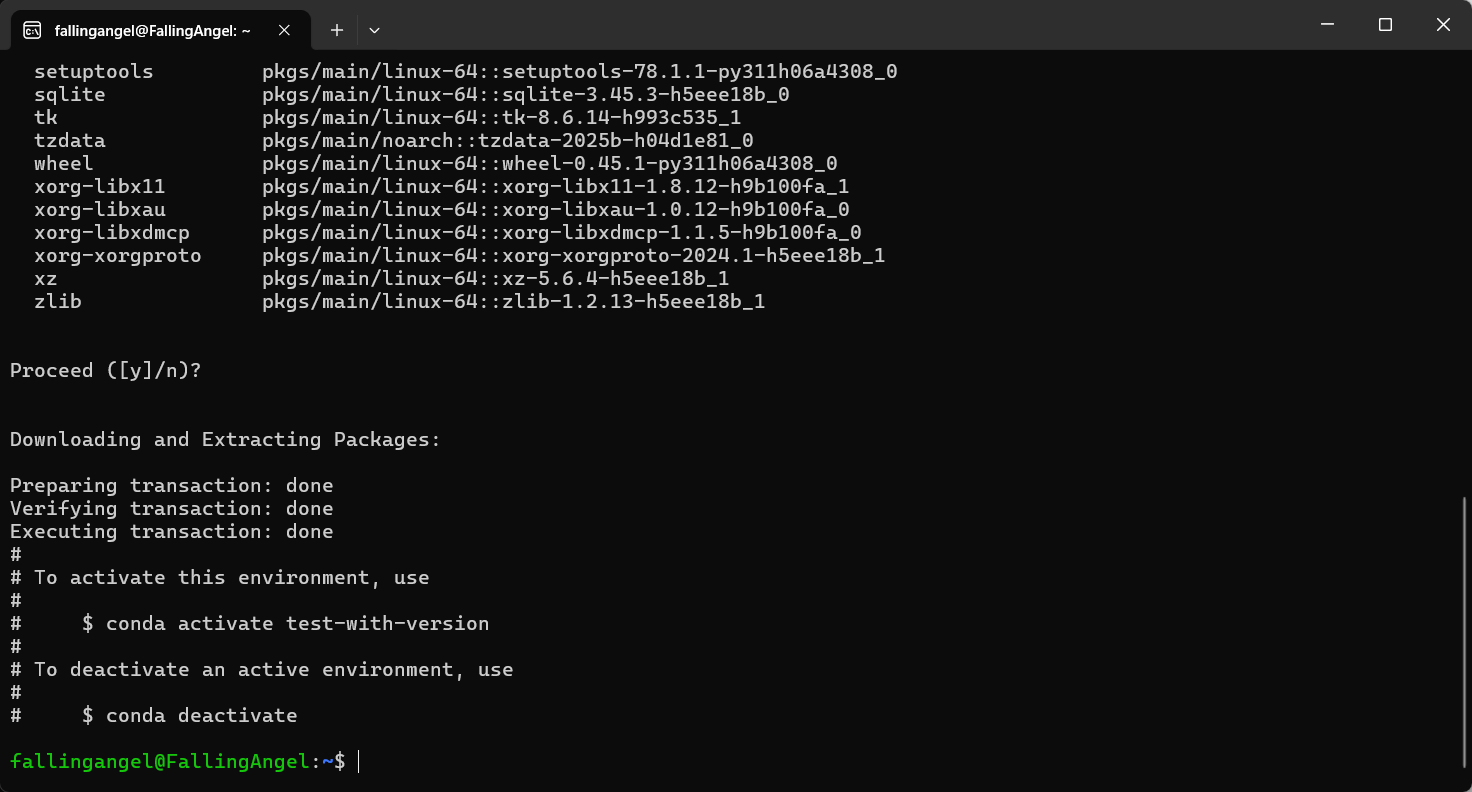Image resolution: width=1472 pixels, height=792 pixels.
Task: Open a new terminal tab with plus
Action: point(337,30)
